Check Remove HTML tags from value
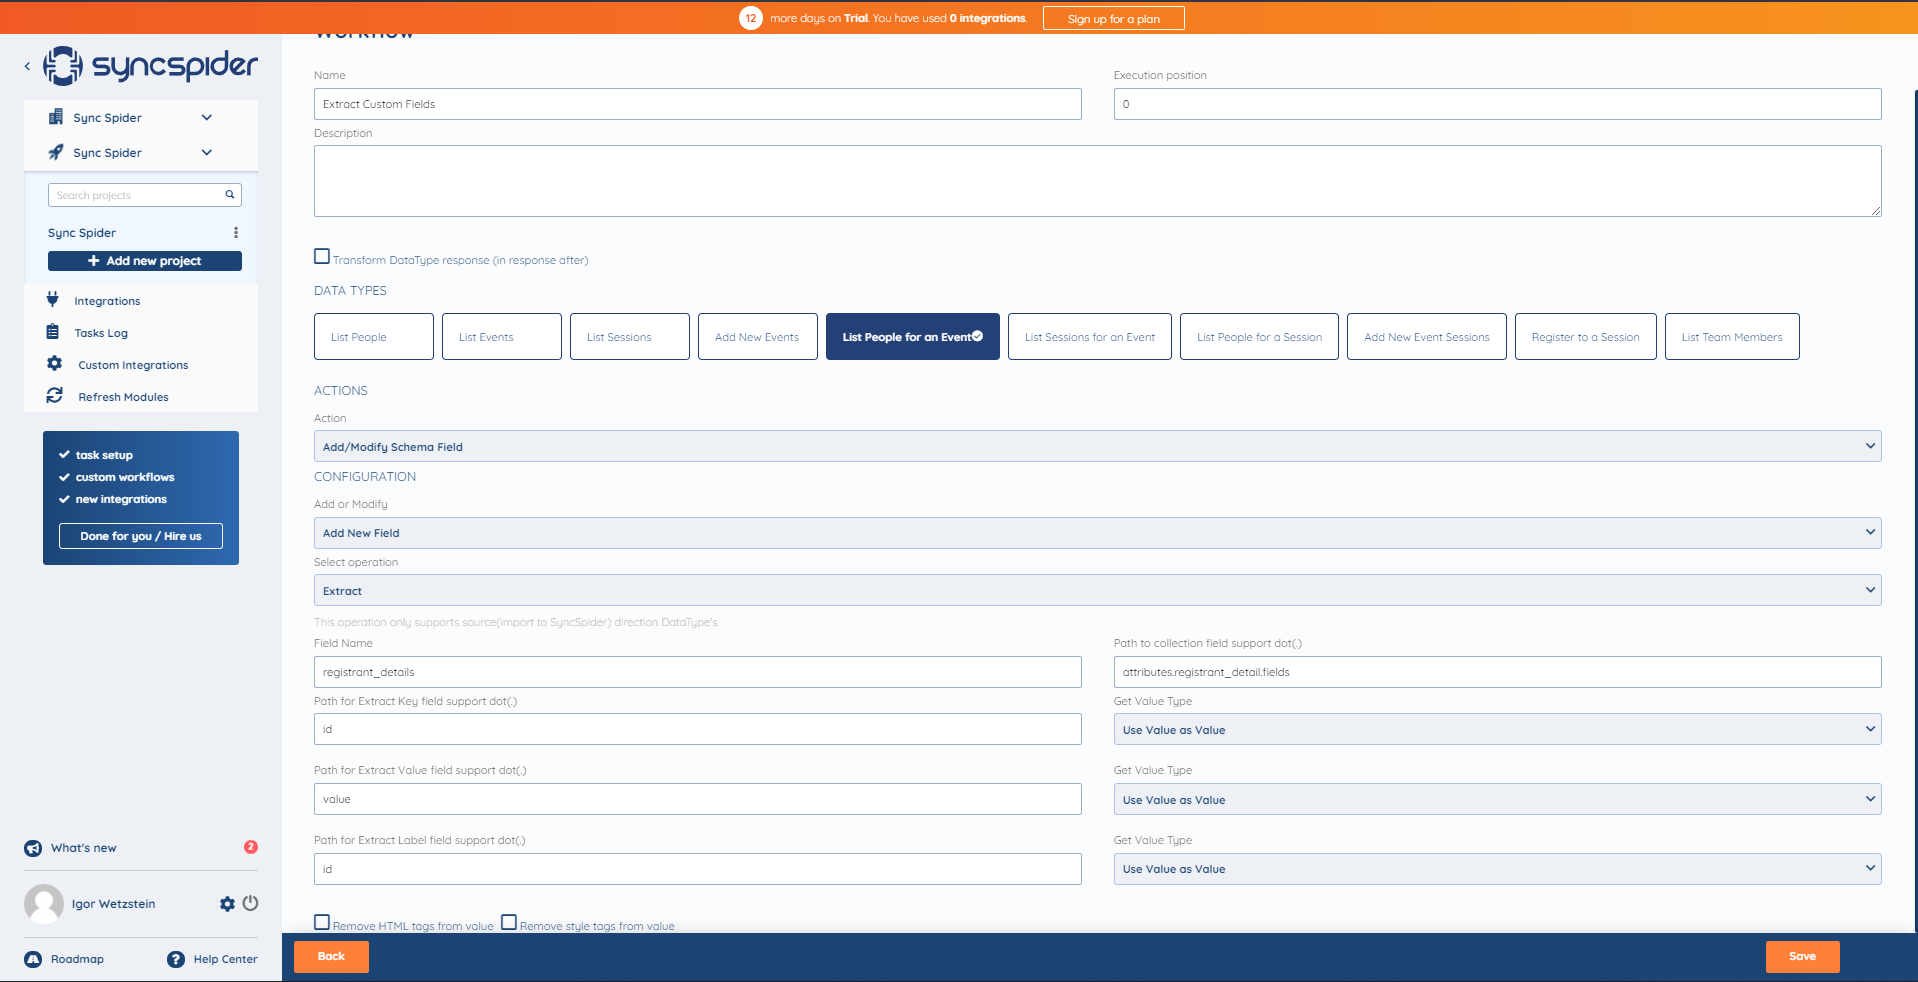 click(x=322, y=923)
